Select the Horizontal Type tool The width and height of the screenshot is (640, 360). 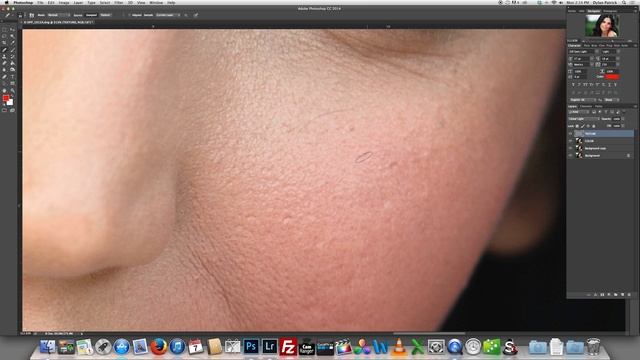(x=13, y=77)
